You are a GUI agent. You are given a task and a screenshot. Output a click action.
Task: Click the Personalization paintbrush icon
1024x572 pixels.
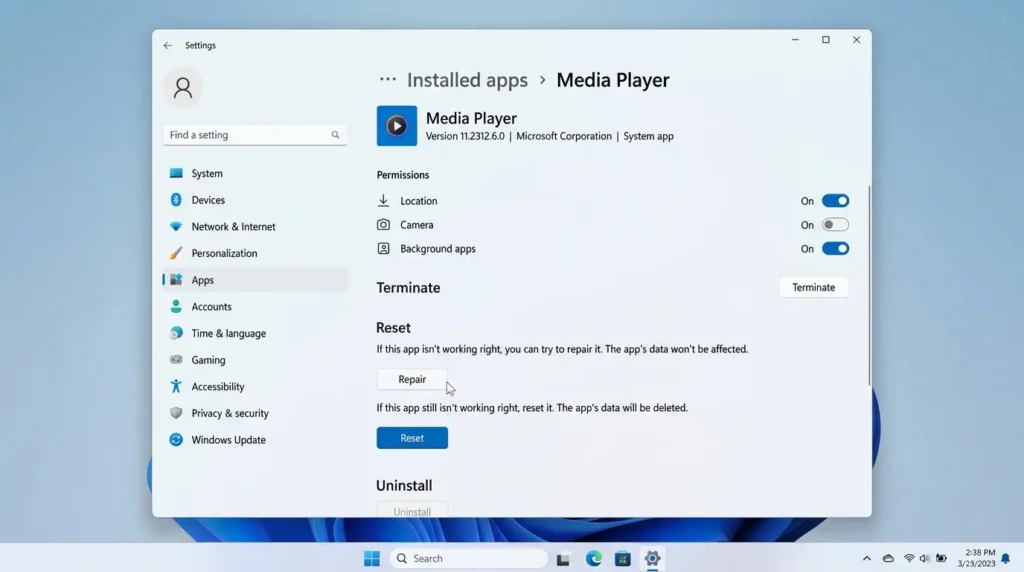(x=176, y=253)
